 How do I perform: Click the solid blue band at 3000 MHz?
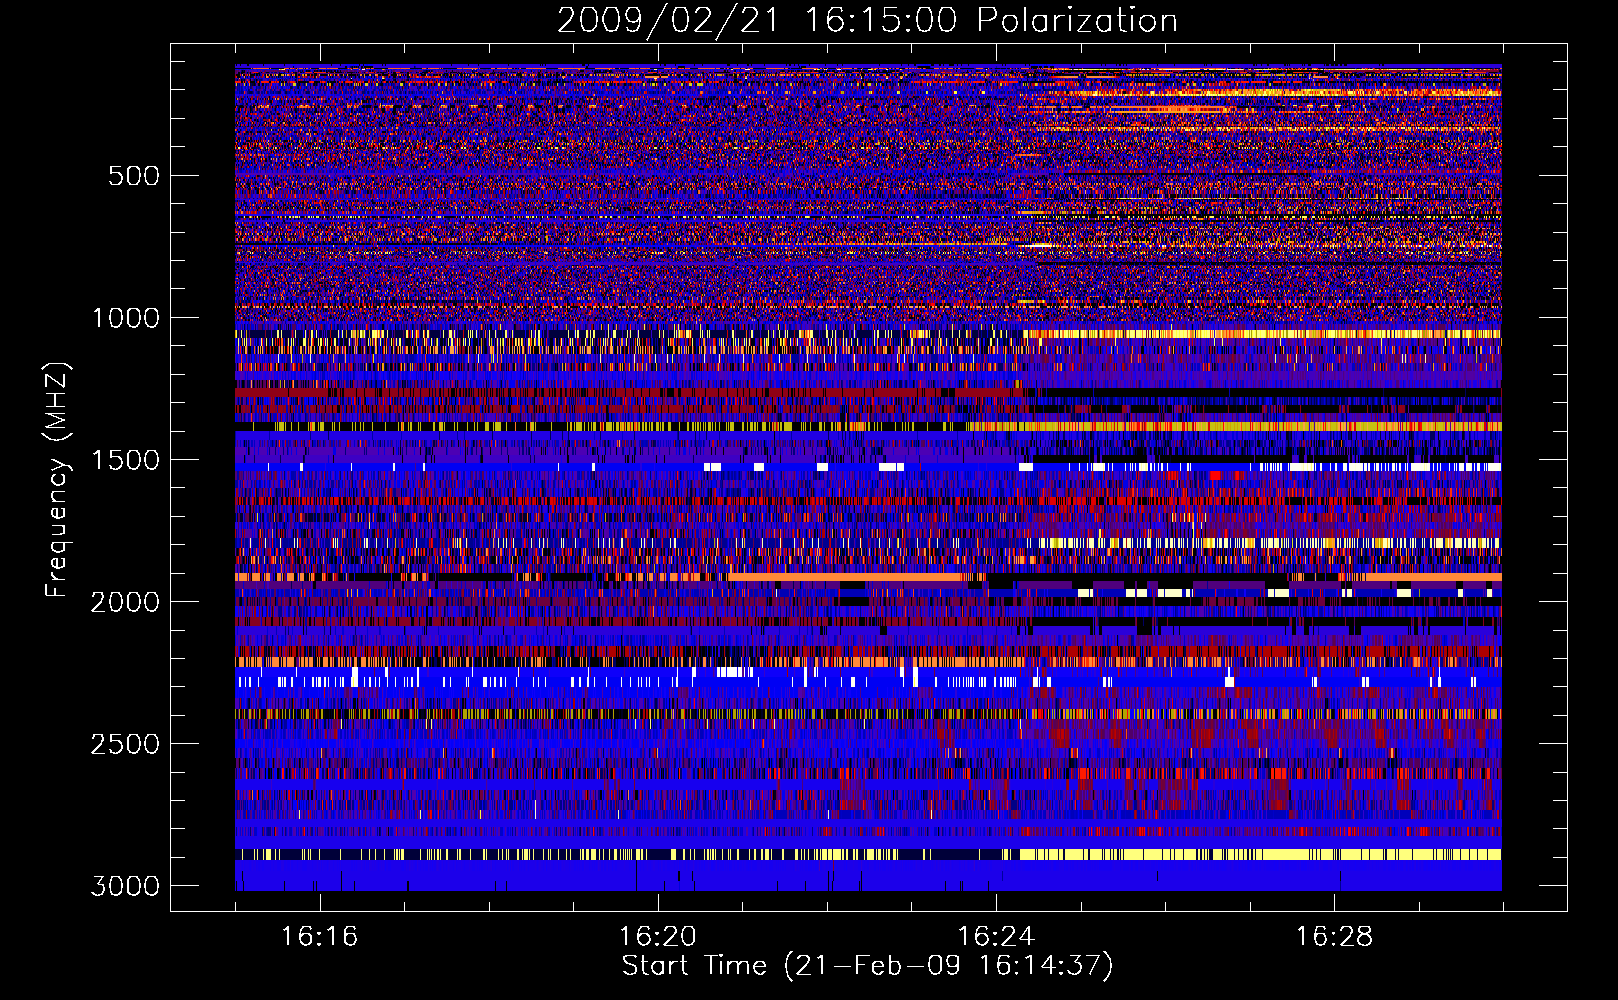(x=868, y=876)
